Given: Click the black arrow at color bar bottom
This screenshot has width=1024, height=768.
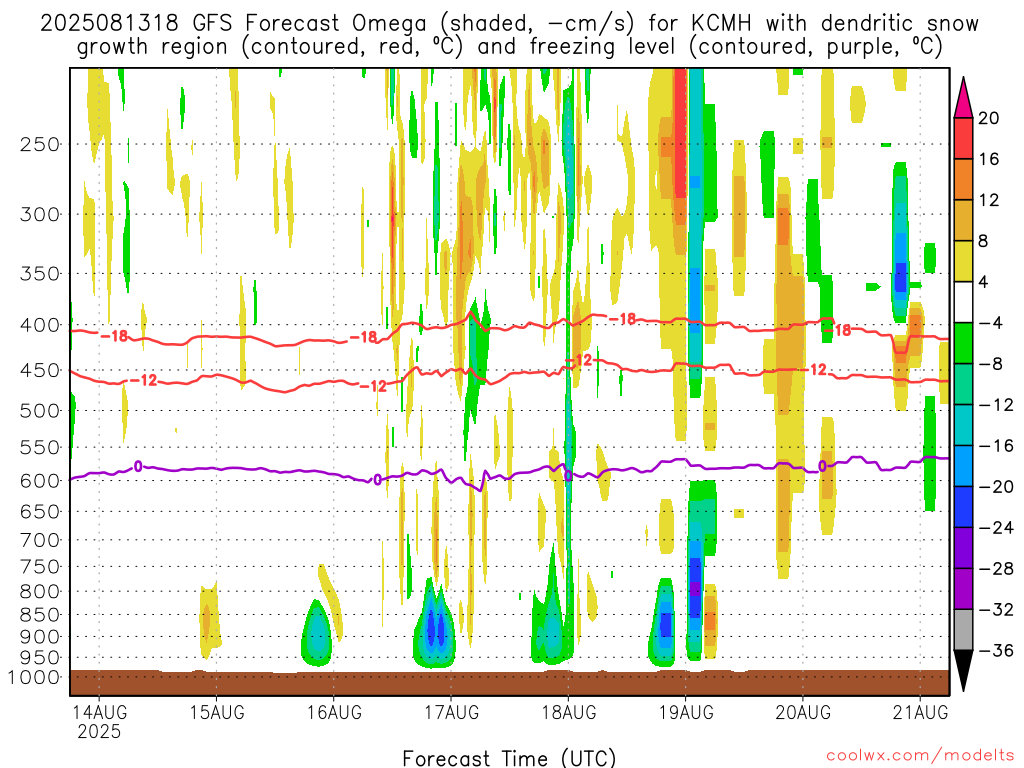Looking at the screenshot, I should point(963,671).
